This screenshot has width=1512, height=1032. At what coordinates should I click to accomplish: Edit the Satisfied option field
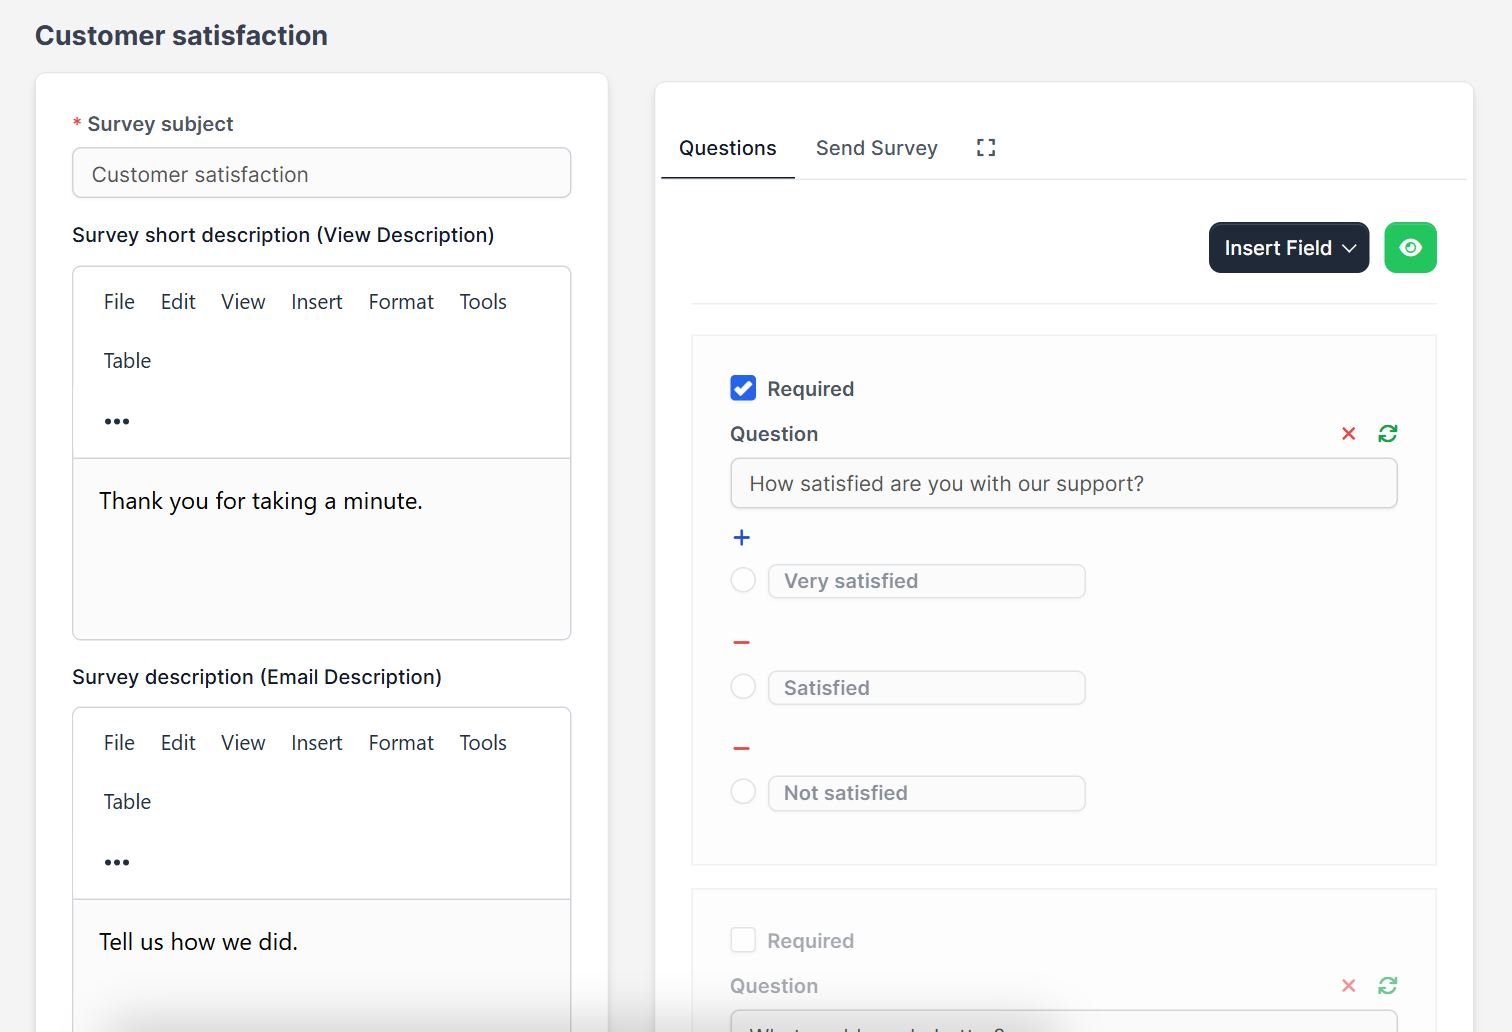(x=927, y=688)
